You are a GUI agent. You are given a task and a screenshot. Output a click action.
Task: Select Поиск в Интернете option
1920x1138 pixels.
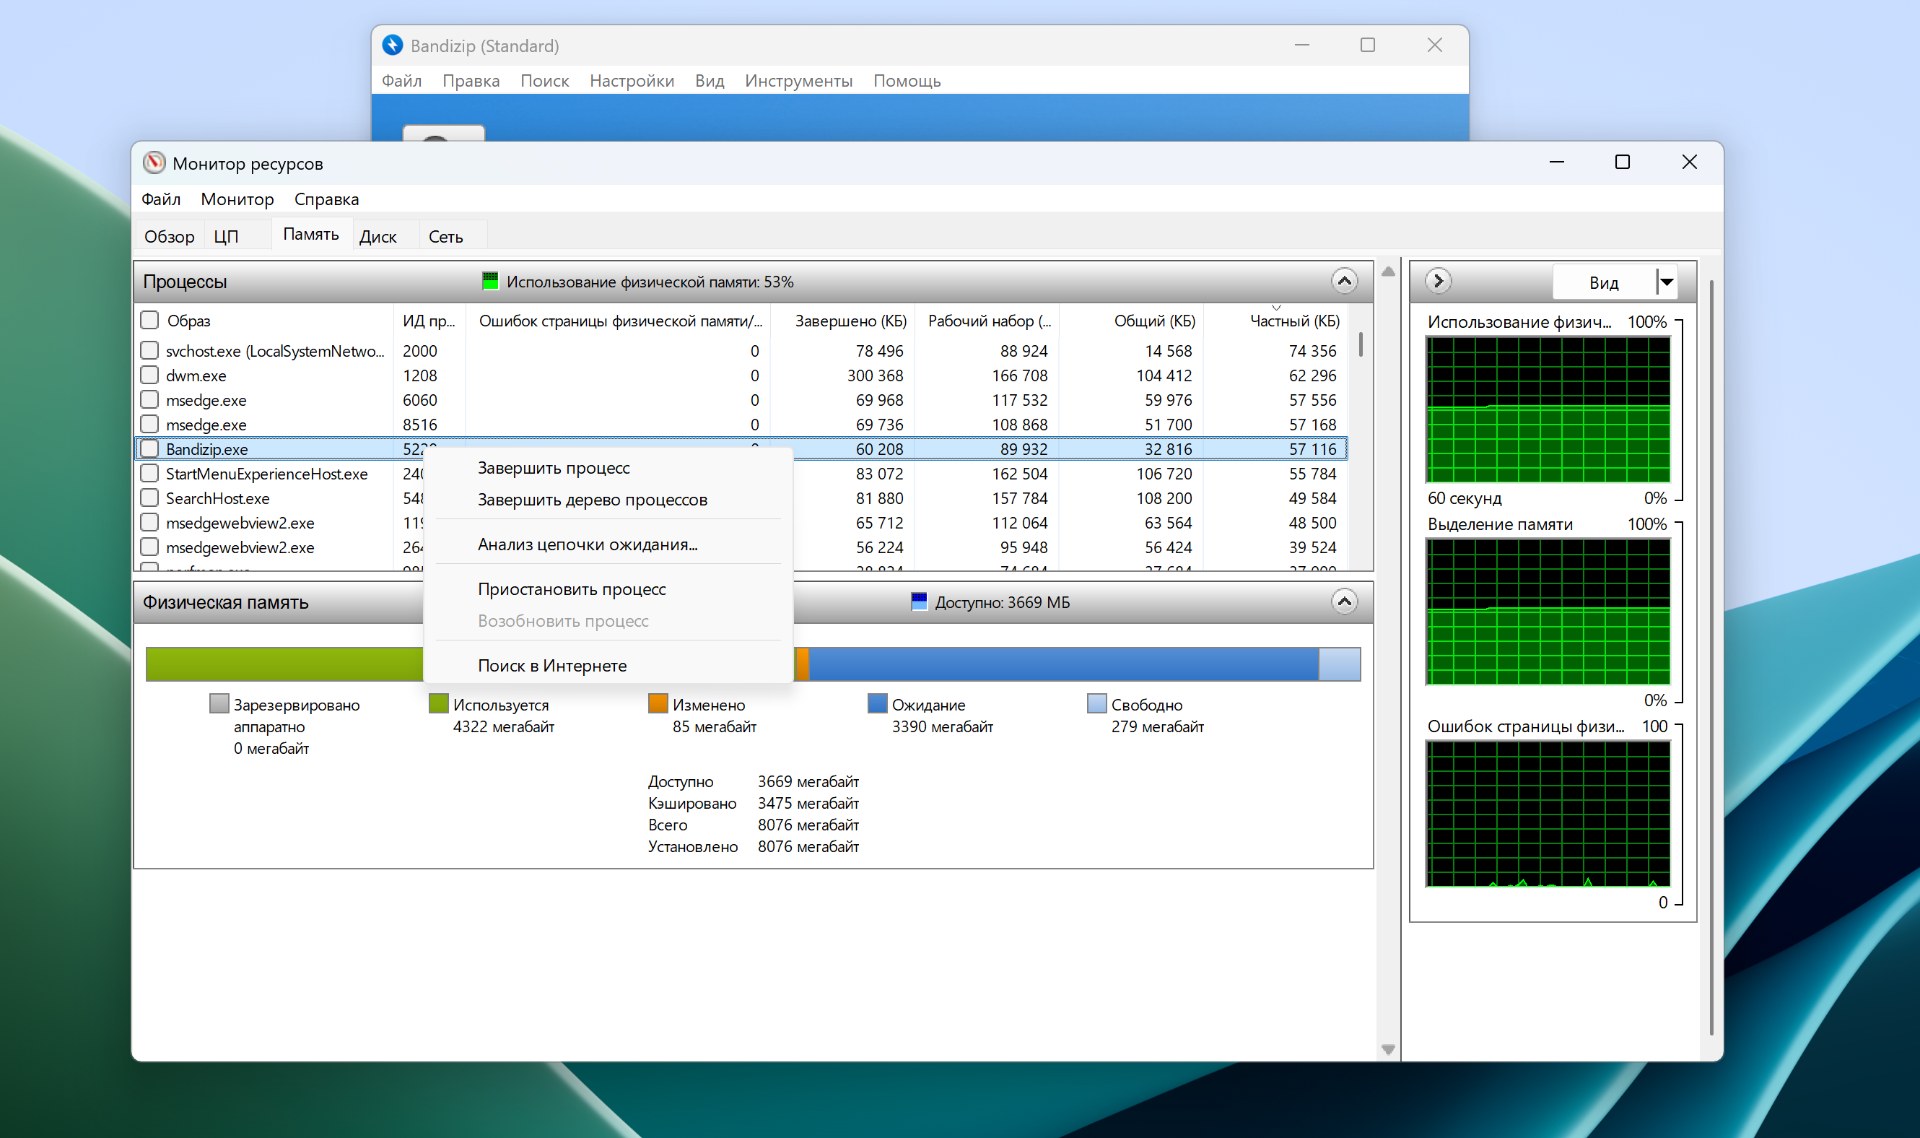point(552,666)
